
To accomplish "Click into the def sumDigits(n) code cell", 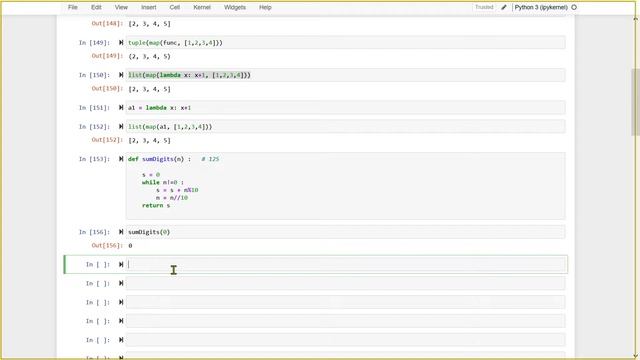I will tap(345, 186).
